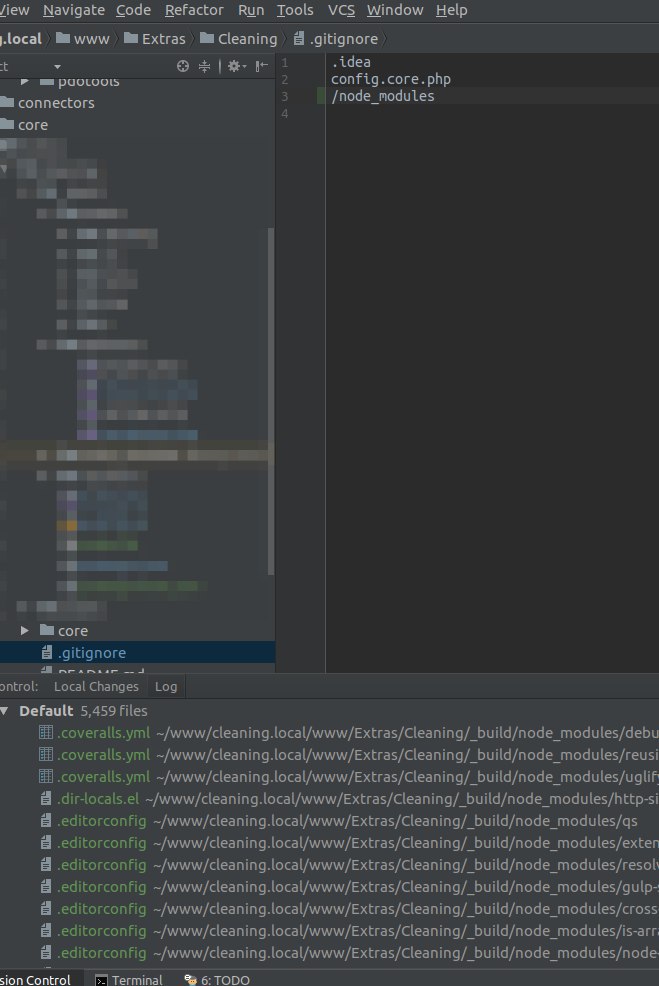This screenshot has width=659, height=986.
Task: Open the Code menu
Action: click(x=133, y=10)
